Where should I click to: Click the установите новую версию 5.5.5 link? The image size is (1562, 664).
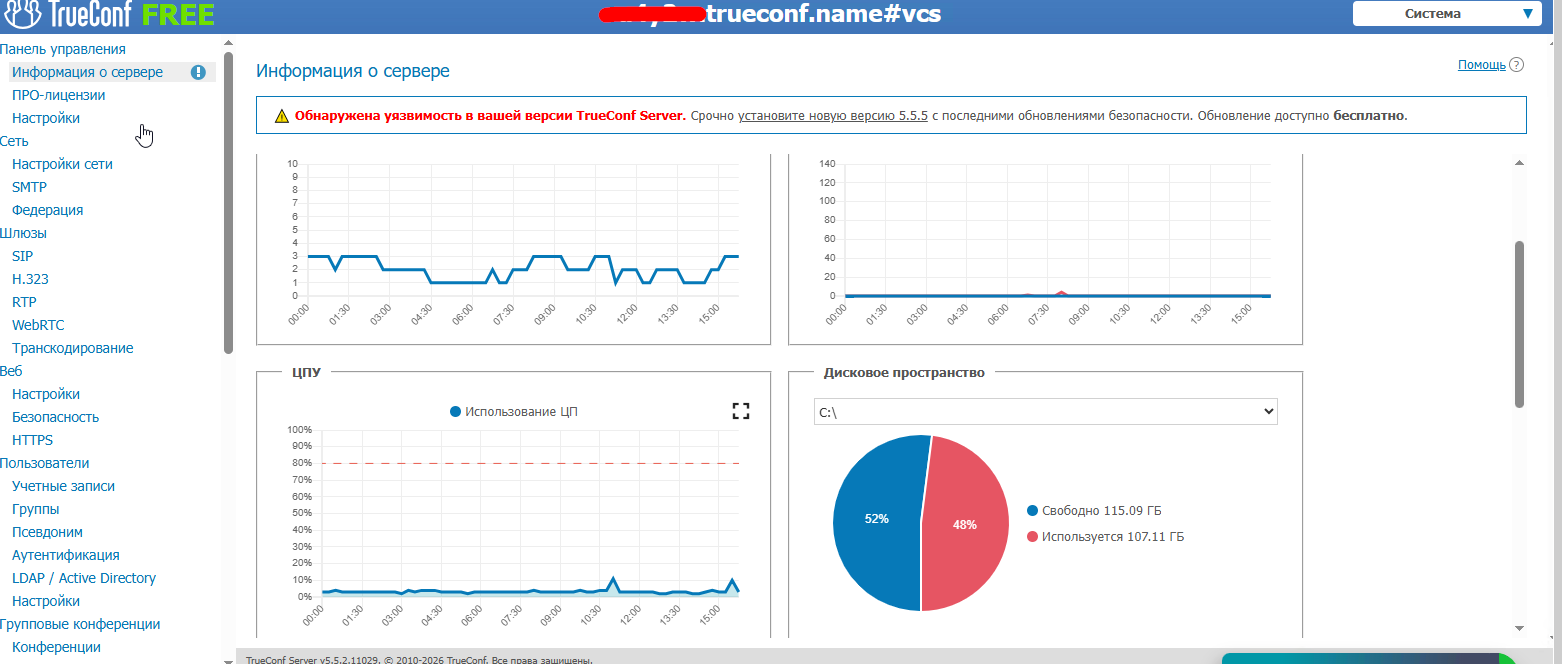tap(833, 116)
